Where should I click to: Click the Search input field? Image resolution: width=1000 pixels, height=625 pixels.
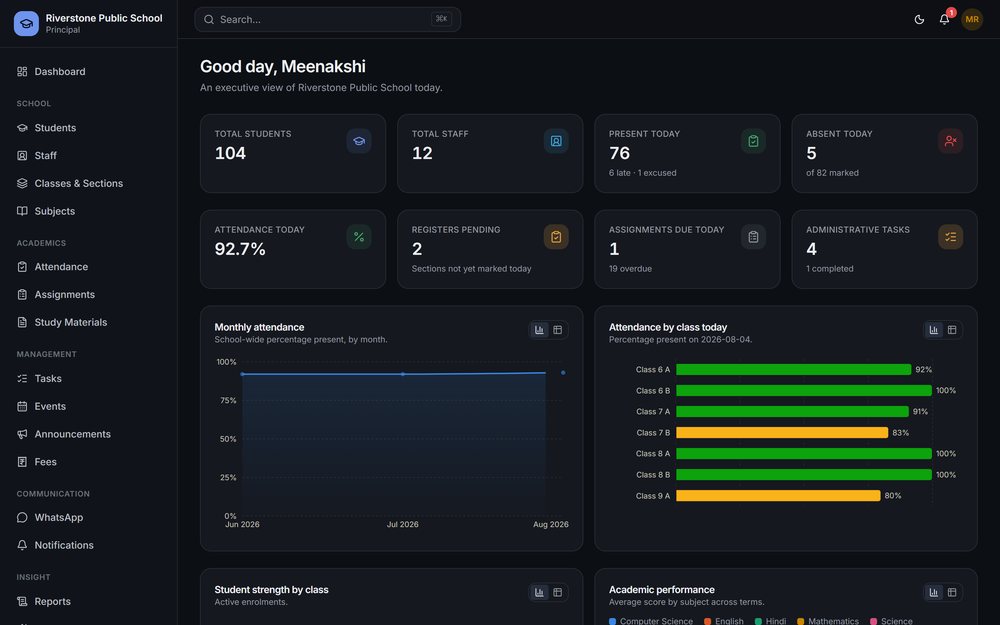tap(327, 20)
